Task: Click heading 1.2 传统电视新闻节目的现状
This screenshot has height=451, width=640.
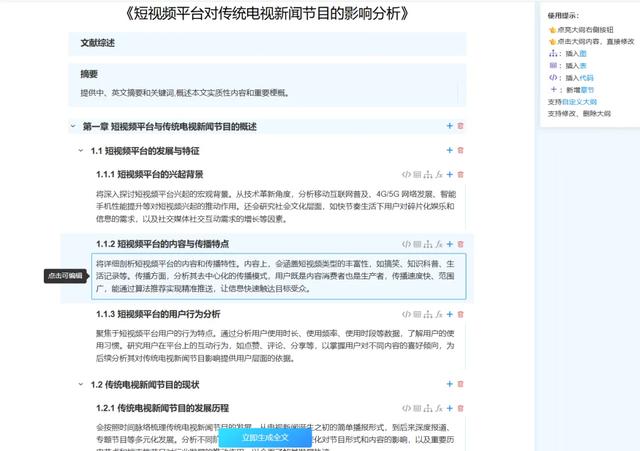Action: click(145, 385)
